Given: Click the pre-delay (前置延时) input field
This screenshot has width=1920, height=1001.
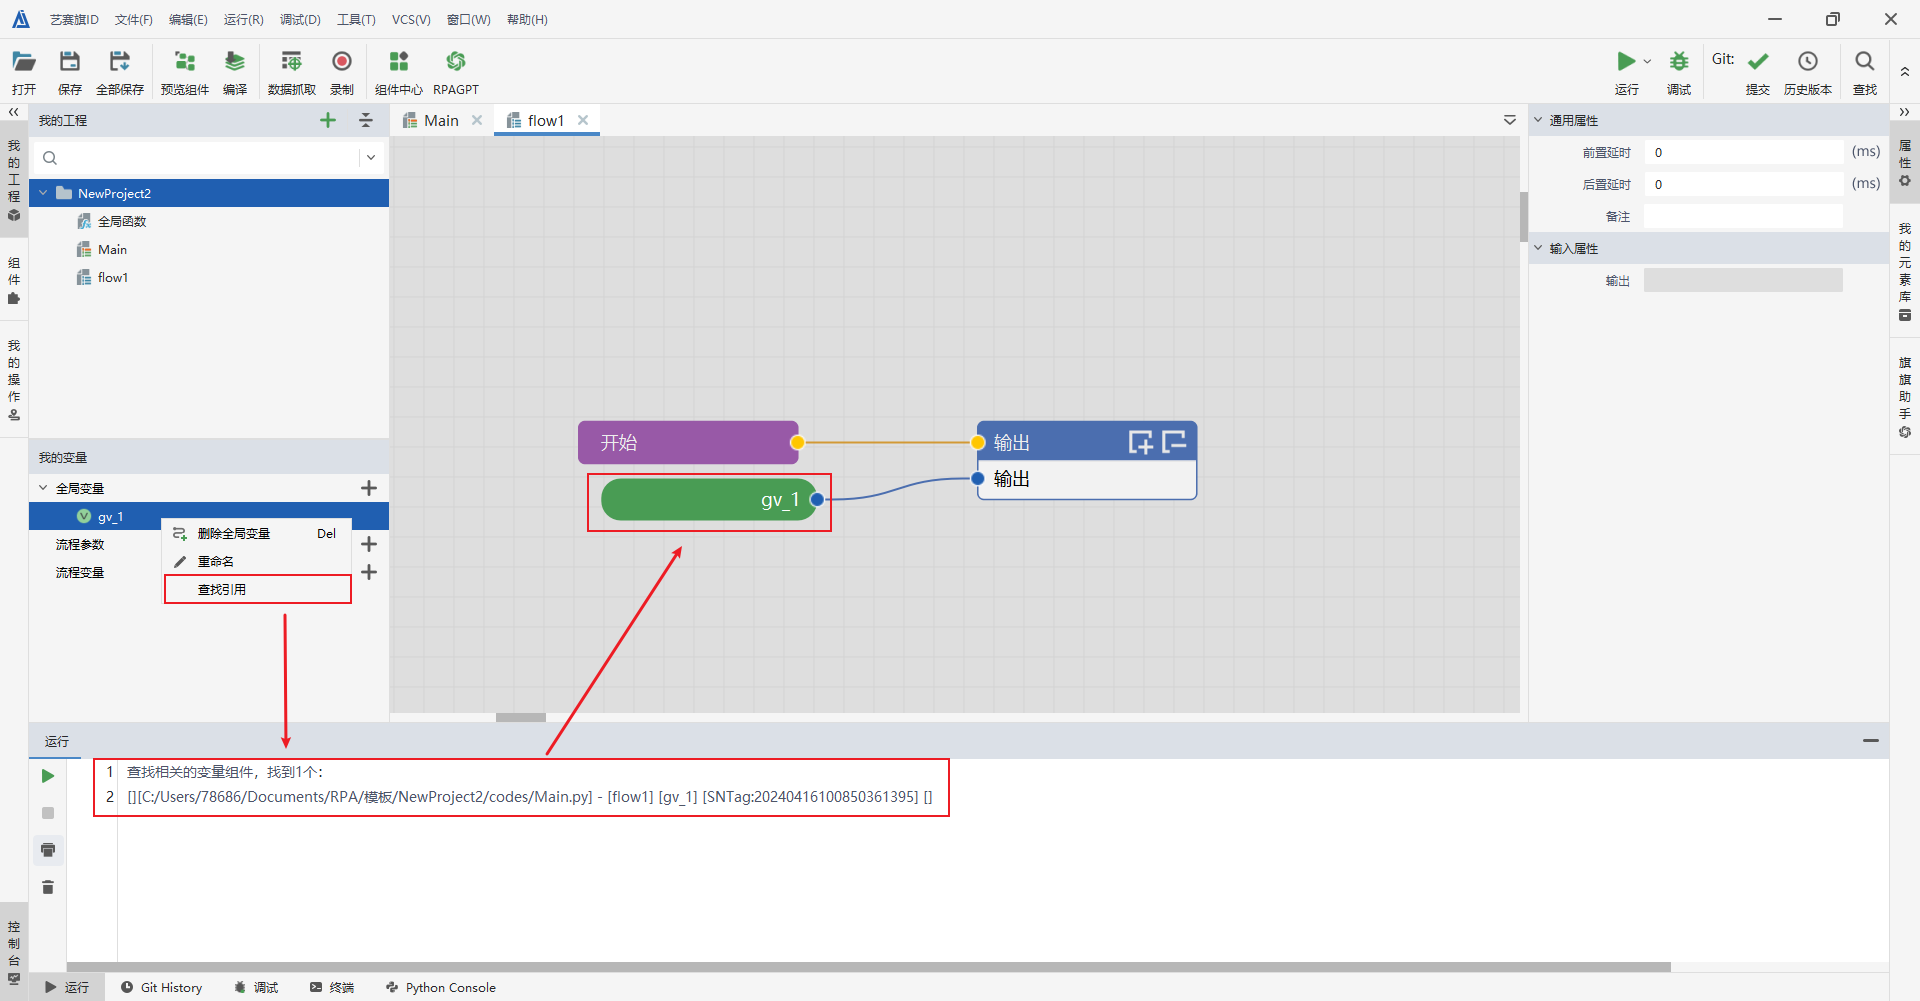Looking at the screenshot, I should click(1743, 152).
